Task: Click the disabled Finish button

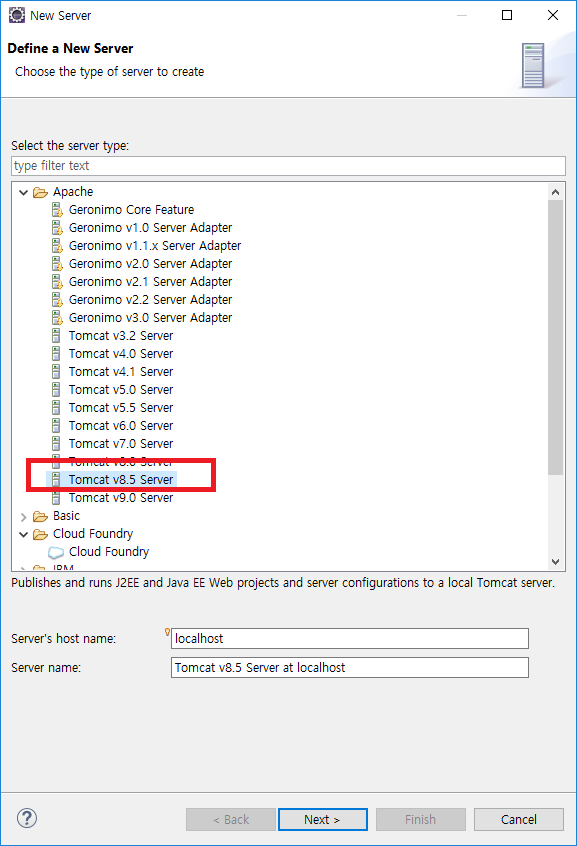Action: (x=420, y=820)
